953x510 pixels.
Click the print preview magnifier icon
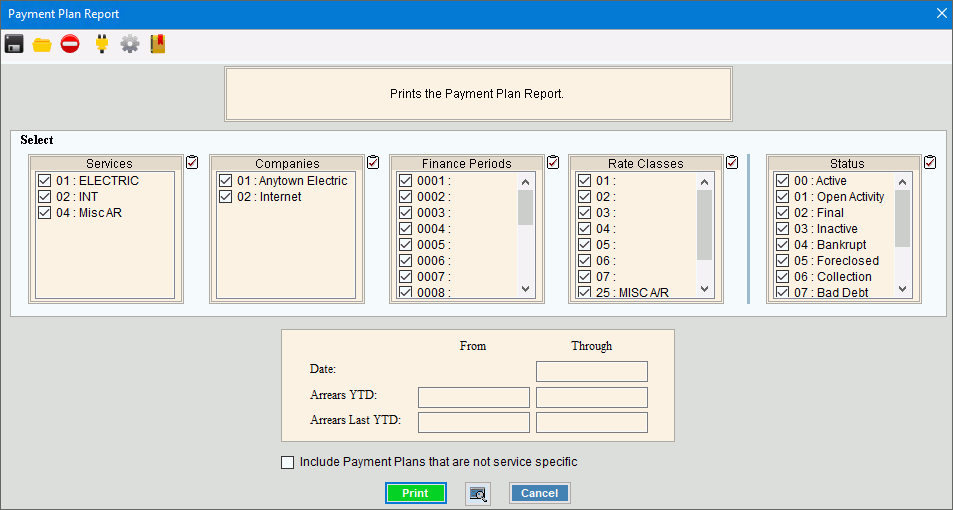(477, 493)
